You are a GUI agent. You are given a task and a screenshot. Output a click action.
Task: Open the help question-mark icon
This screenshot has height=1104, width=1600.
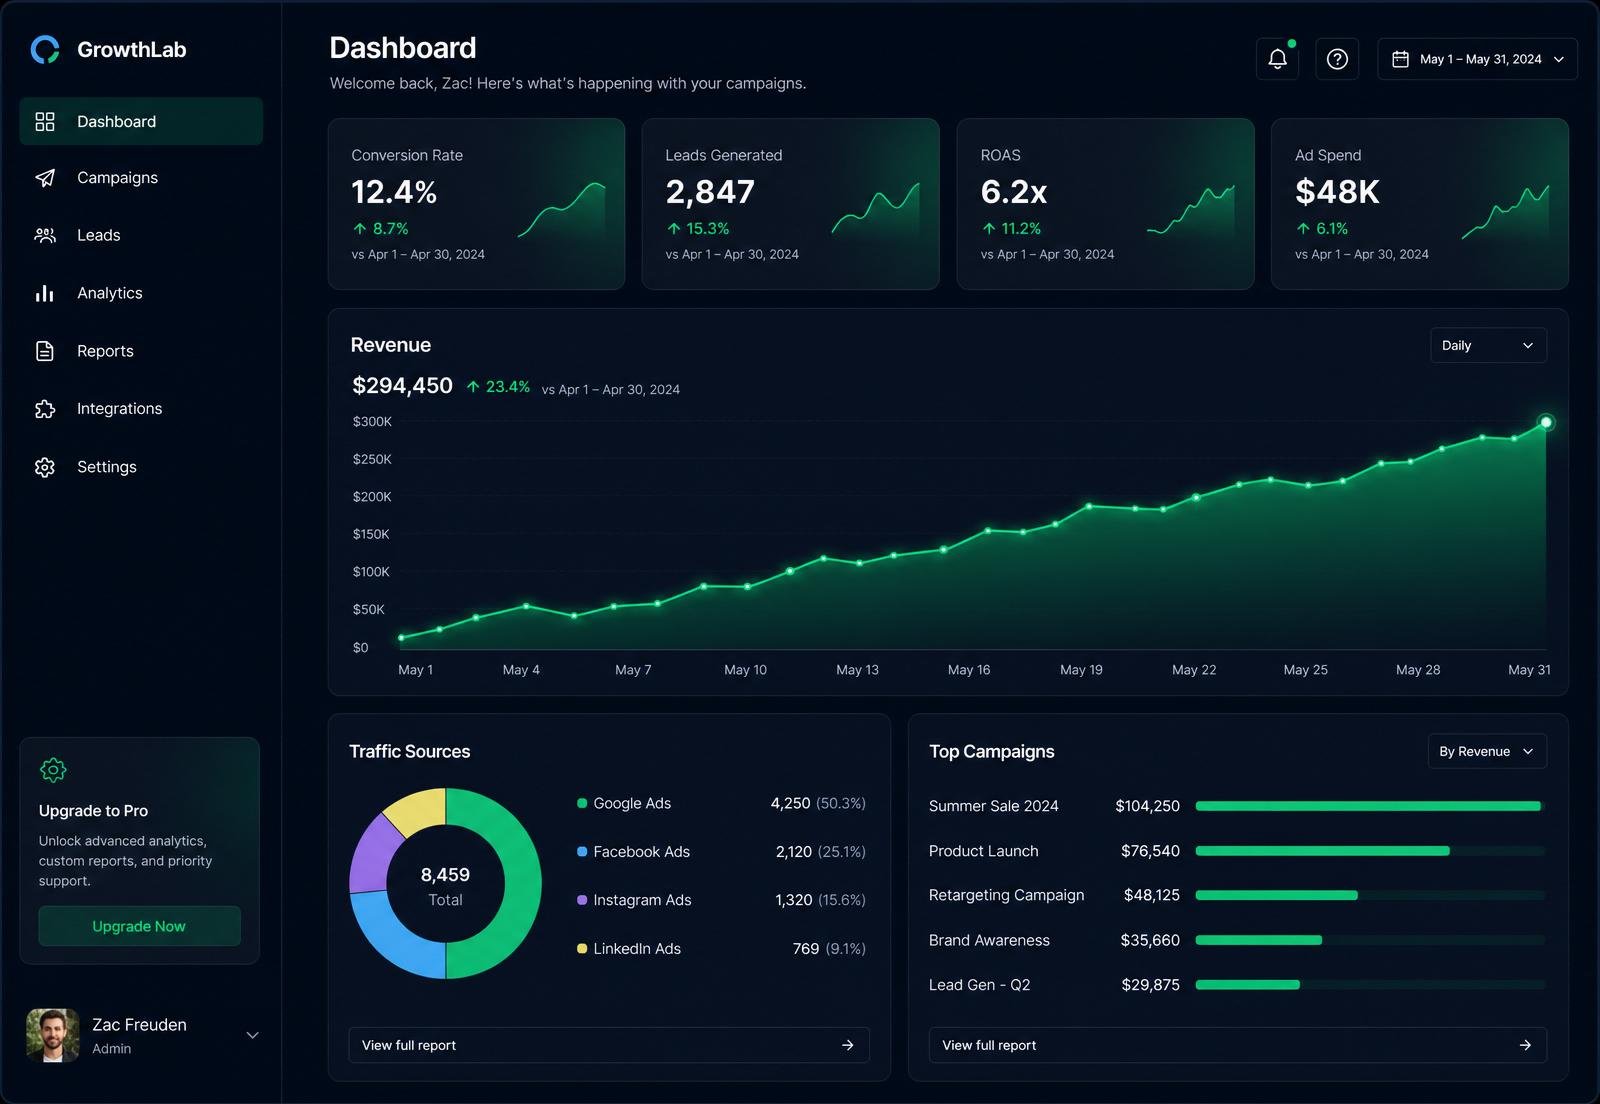click(x=1337, y=59)
